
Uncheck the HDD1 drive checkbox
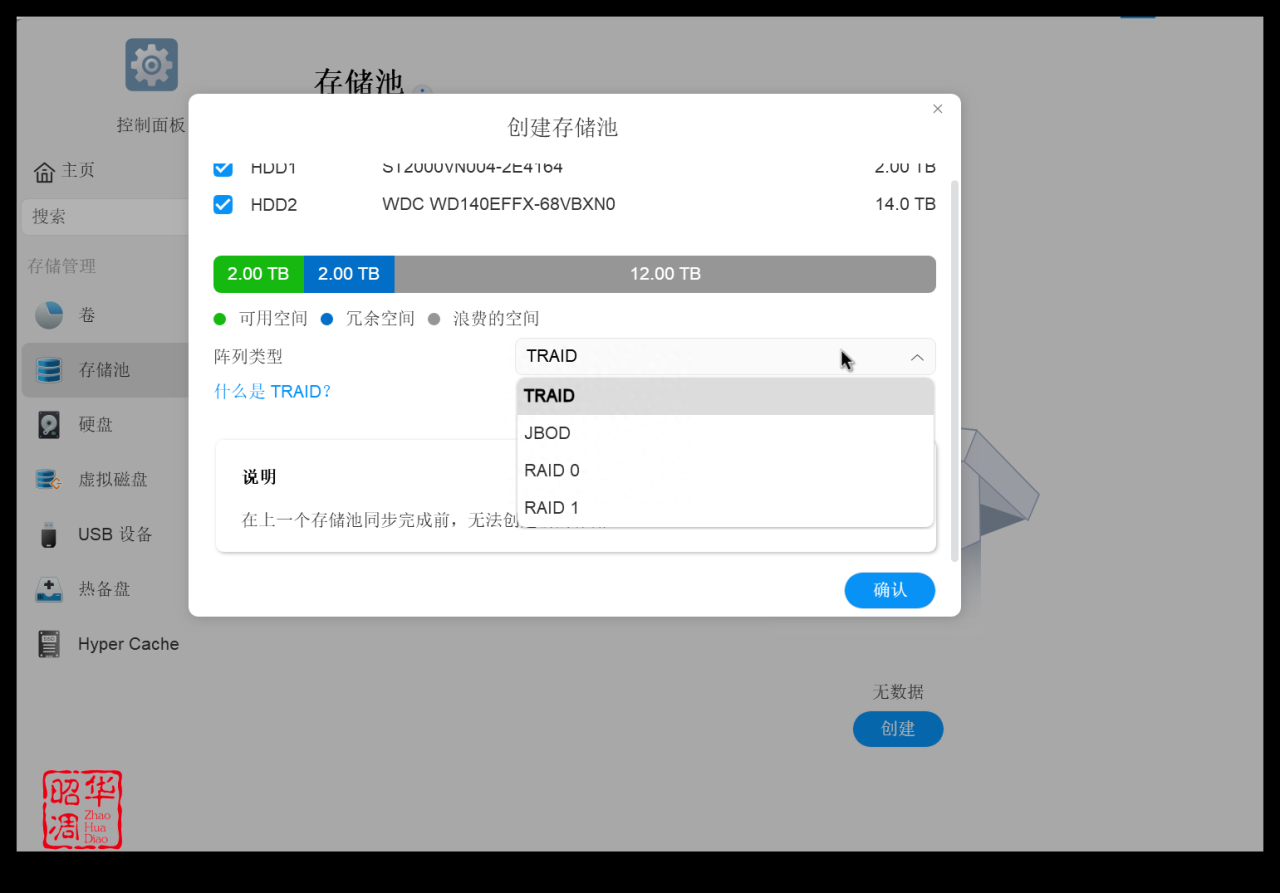(222, 168)
